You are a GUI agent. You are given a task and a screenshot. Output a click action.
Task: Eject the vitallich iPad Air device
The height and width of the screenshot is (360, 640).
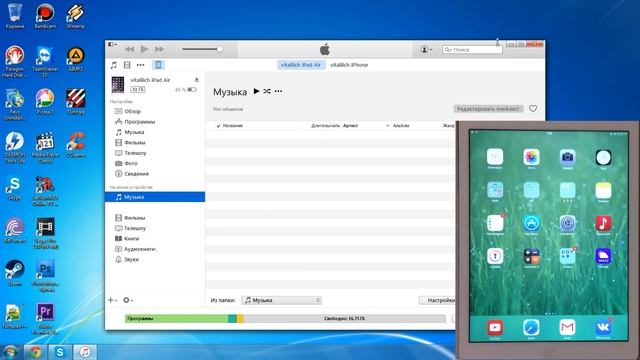click(196, 80)
